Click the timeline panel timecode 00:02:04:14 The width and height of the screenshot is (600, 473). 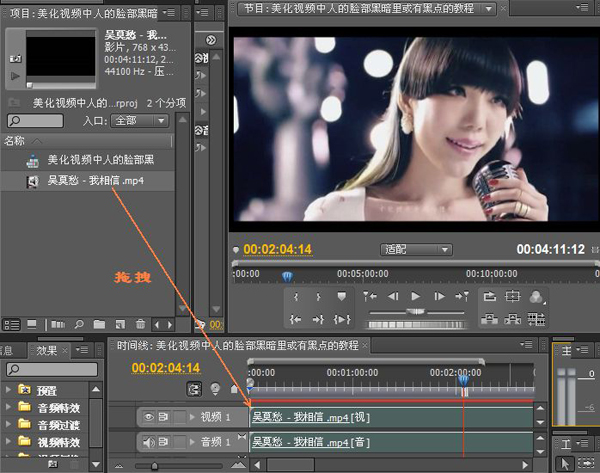pyautogui.click(x=166, y=368)
